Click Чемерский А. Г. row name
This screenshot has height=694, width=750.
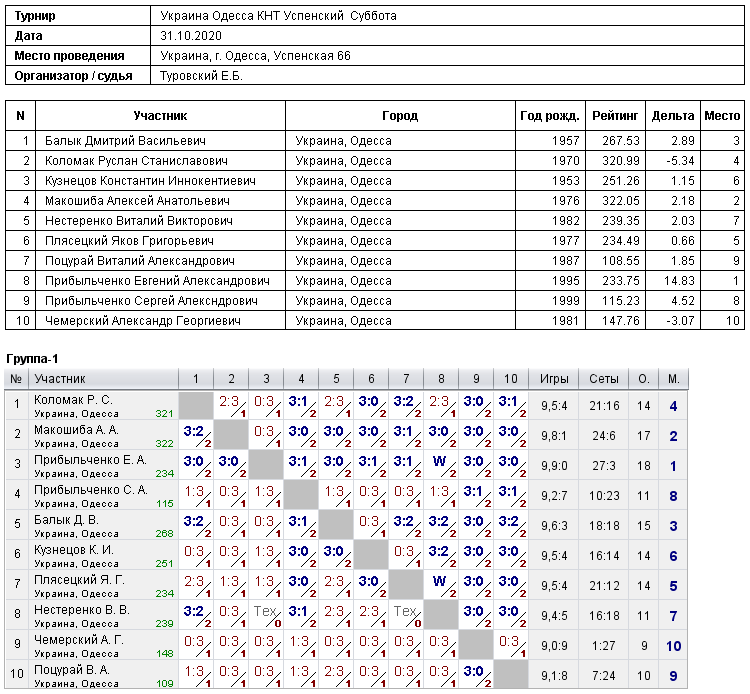click(78, 640)
